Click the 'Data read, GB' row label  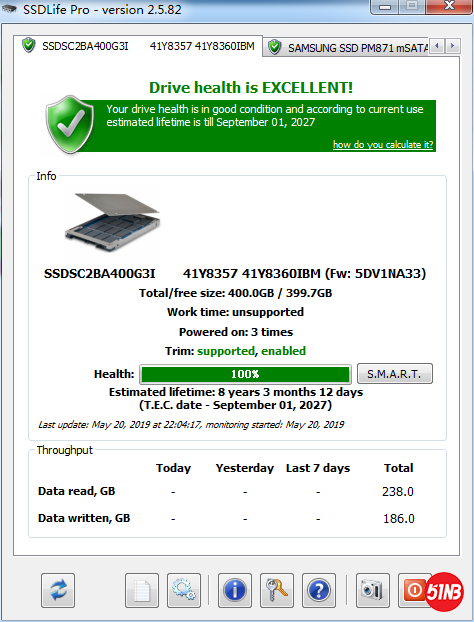[x=77, y=491]
